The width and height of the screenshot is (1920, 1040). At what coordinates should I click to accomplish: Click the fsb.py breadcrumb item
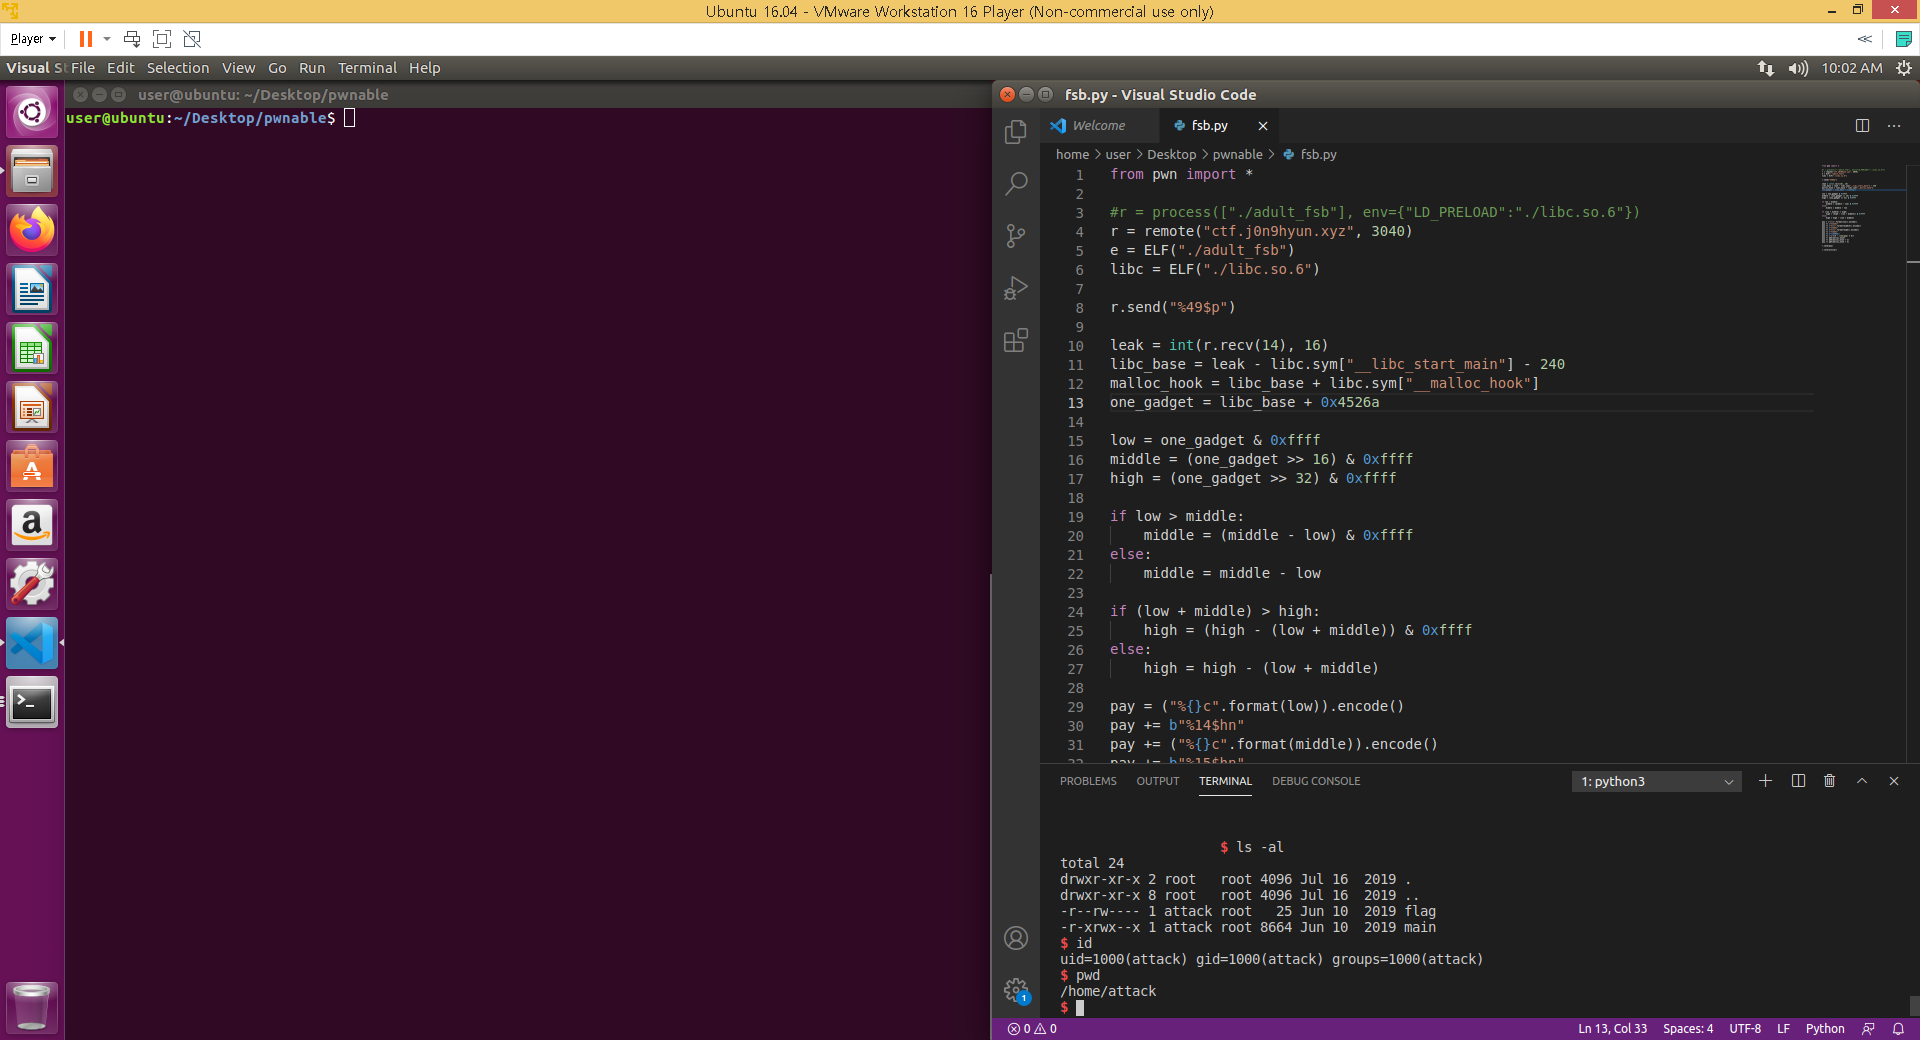point(1310,154)
